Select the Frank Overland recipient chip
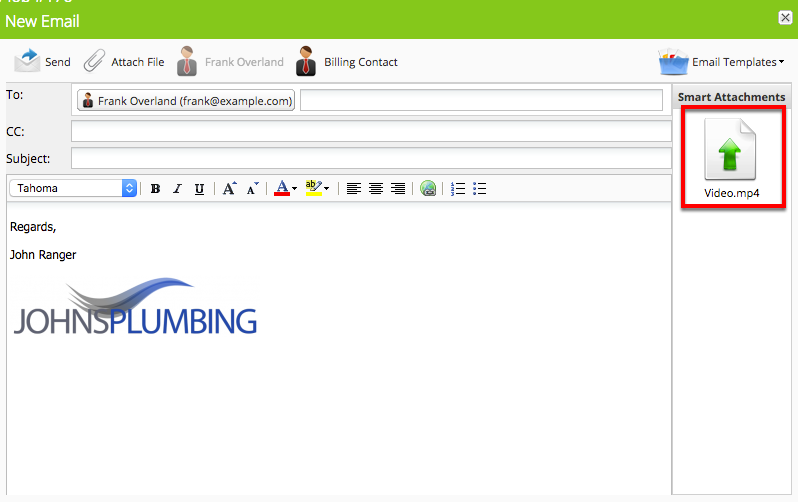Screen dimensions: 802x502 pyautogui.click(x=186, y=100)
